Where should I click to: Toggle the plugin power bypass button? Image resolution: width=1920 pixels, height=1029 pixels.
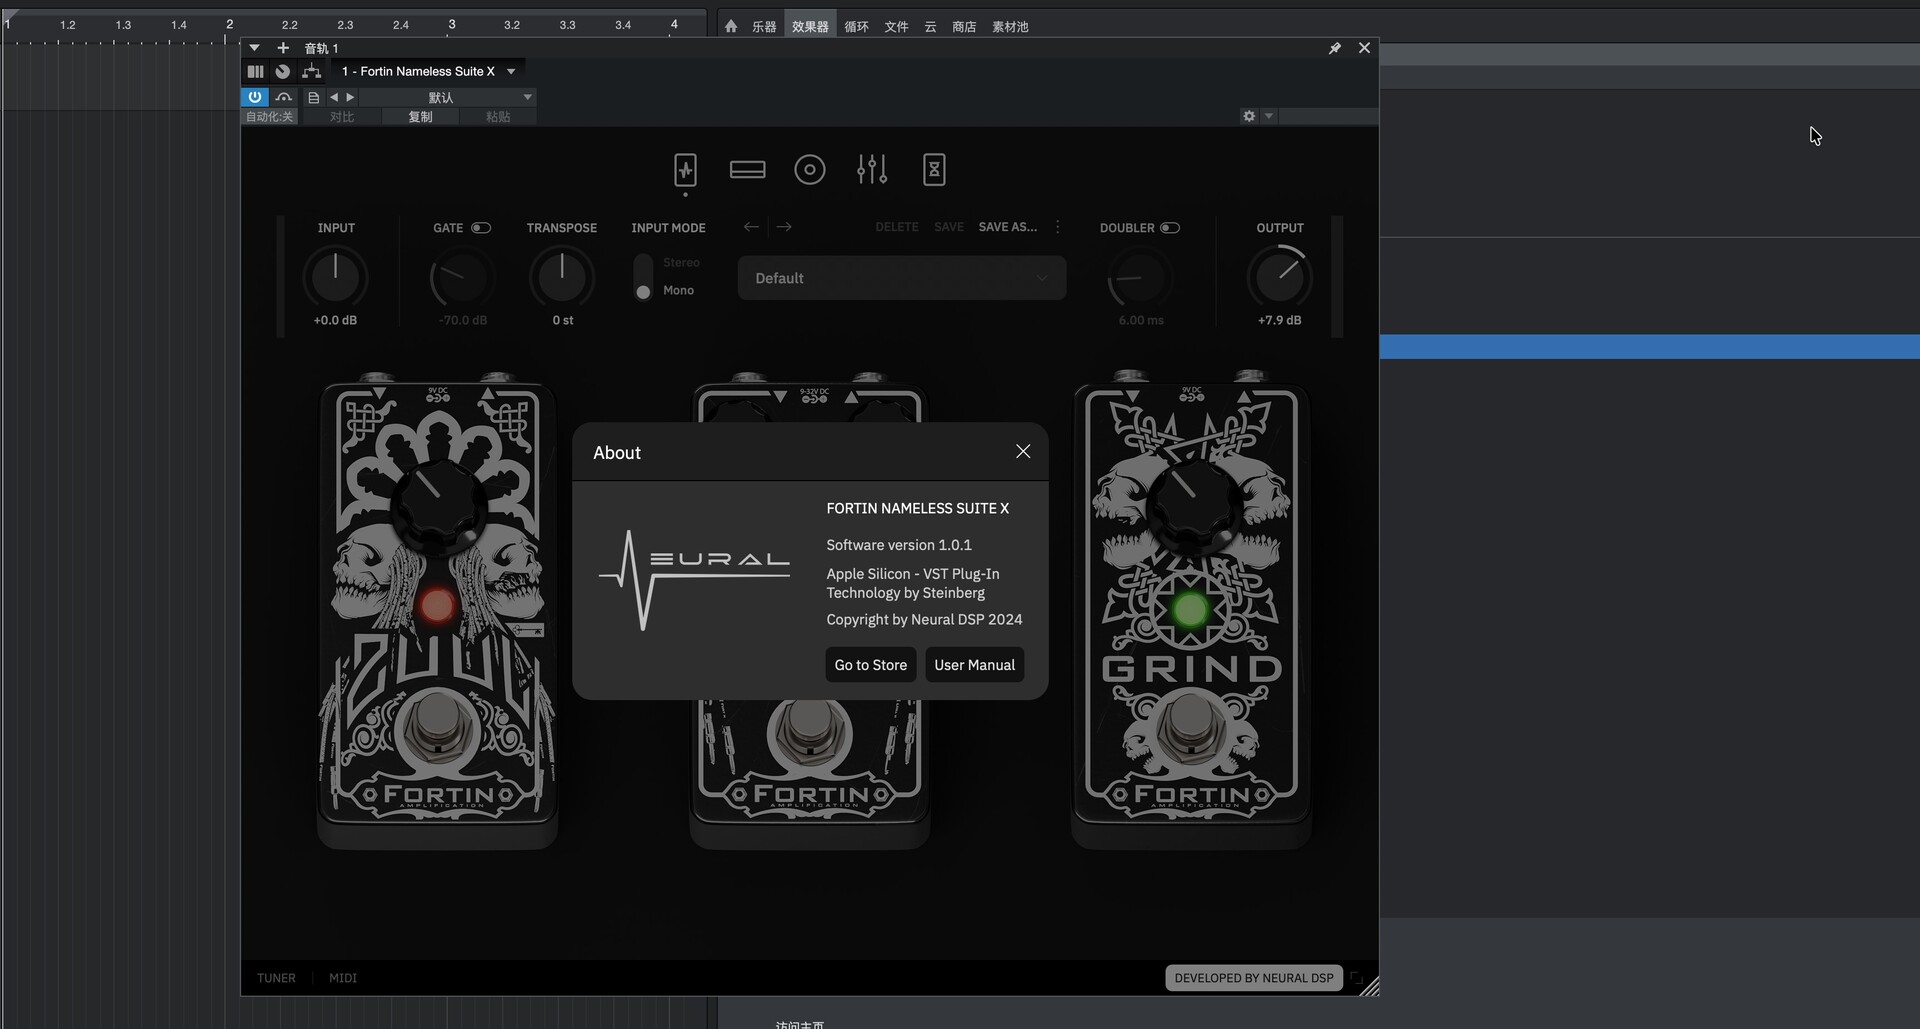click(255, 97)
